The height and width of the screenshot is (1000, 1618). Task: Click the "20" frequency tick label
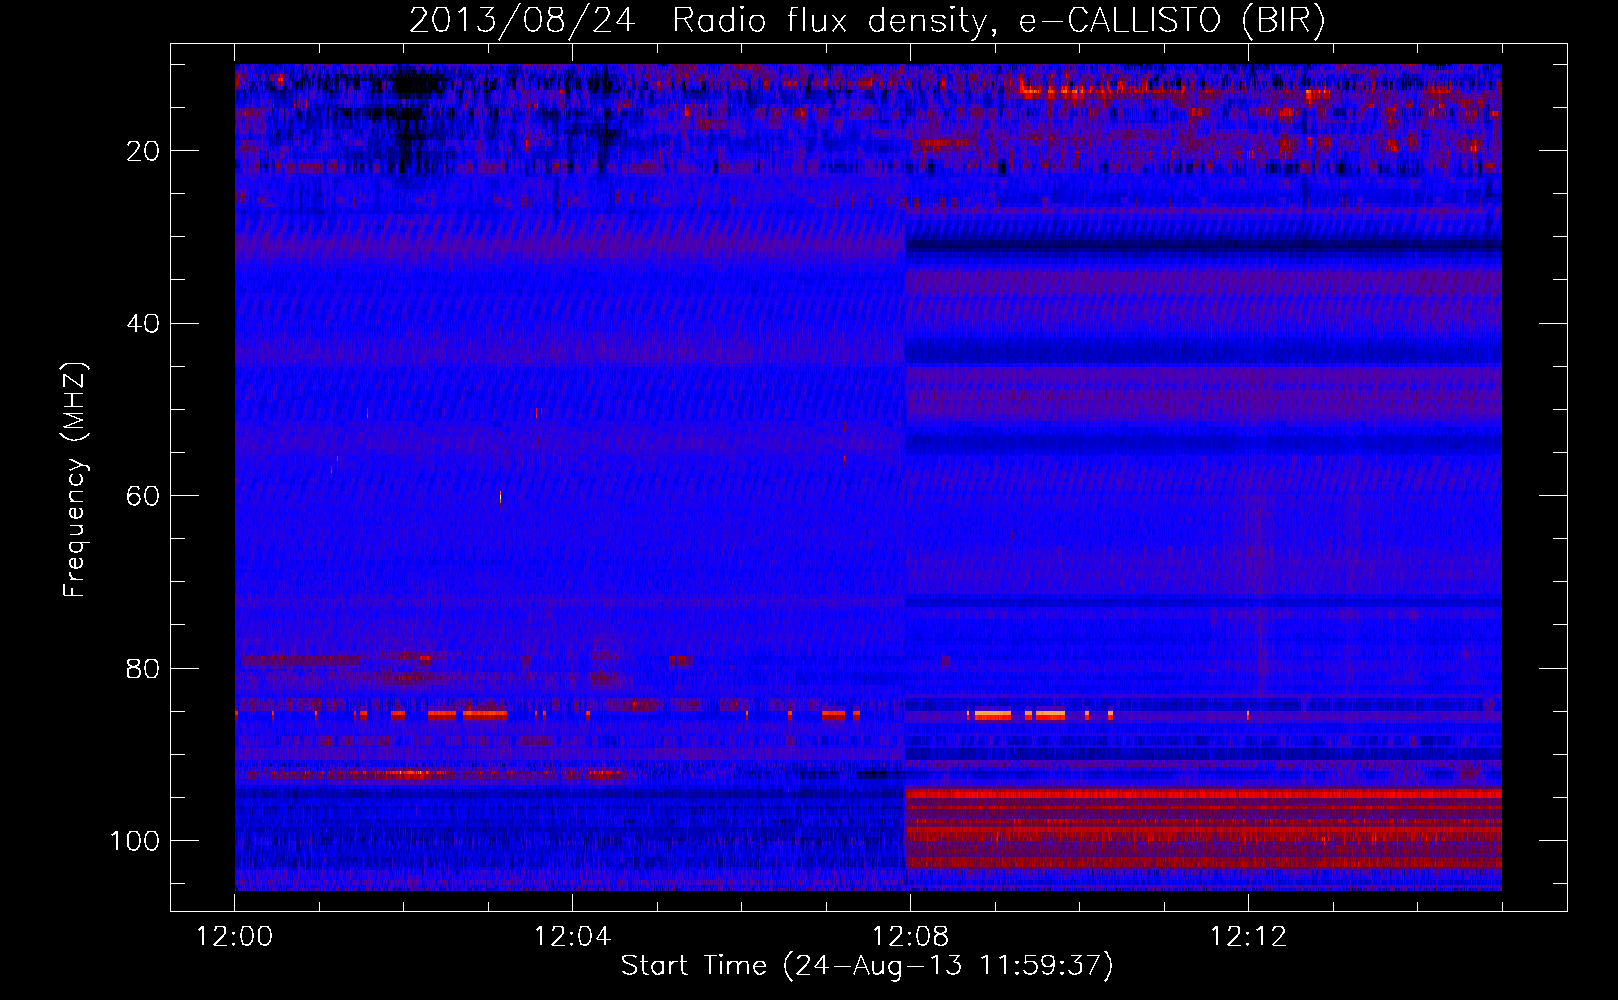(144, 151)
